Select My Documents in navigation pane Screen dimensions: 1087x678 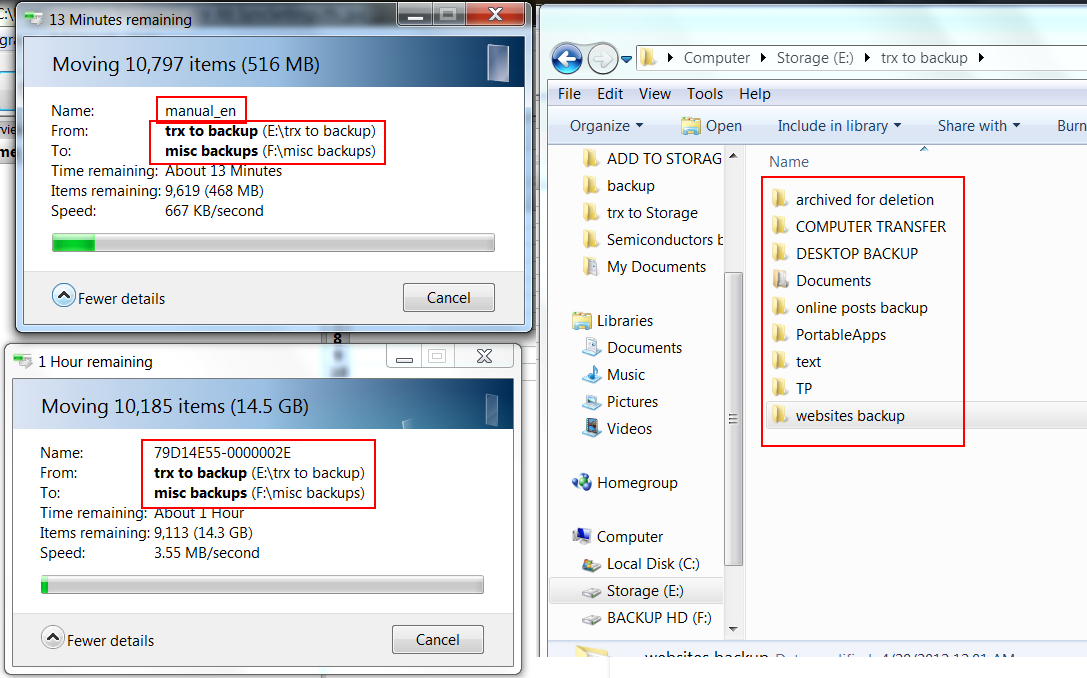click(645, 267)
